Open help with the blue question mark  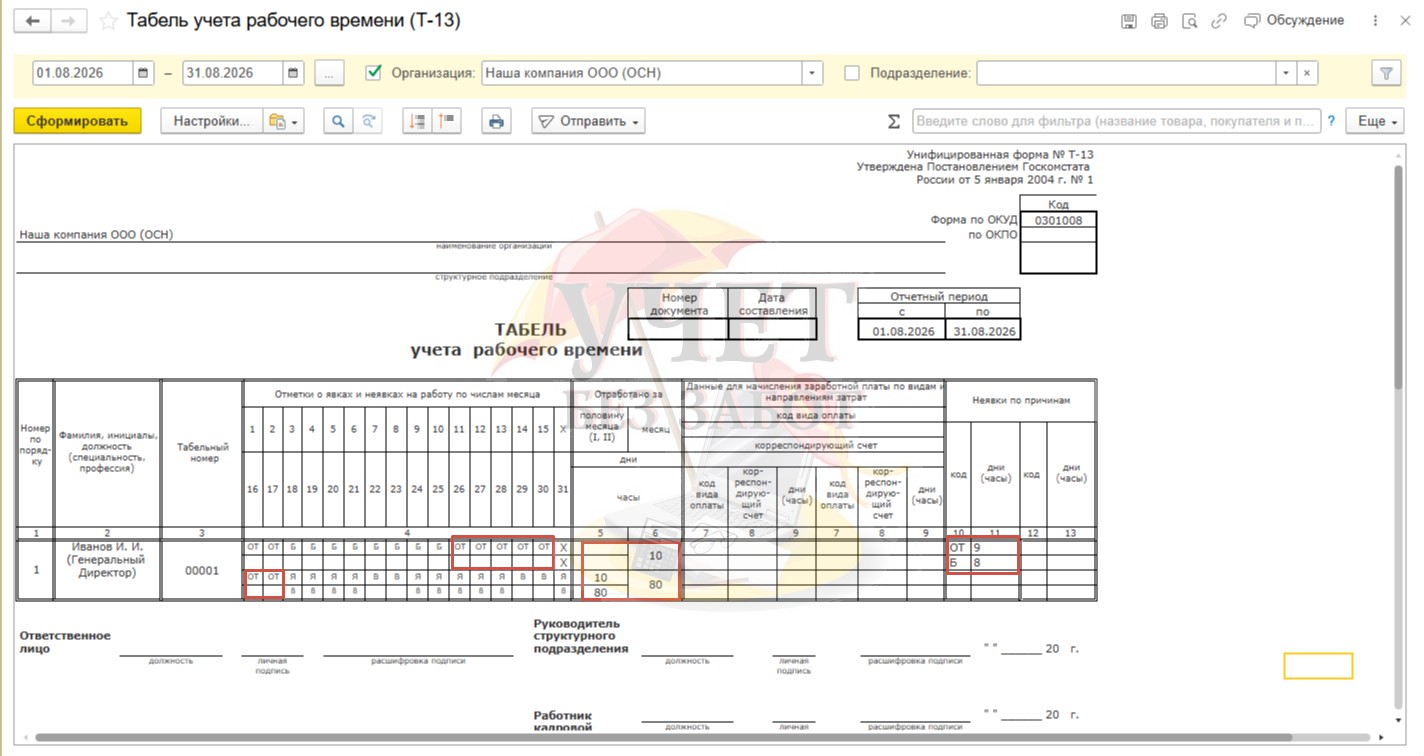pyautogui.click(x=1331, y=121)
